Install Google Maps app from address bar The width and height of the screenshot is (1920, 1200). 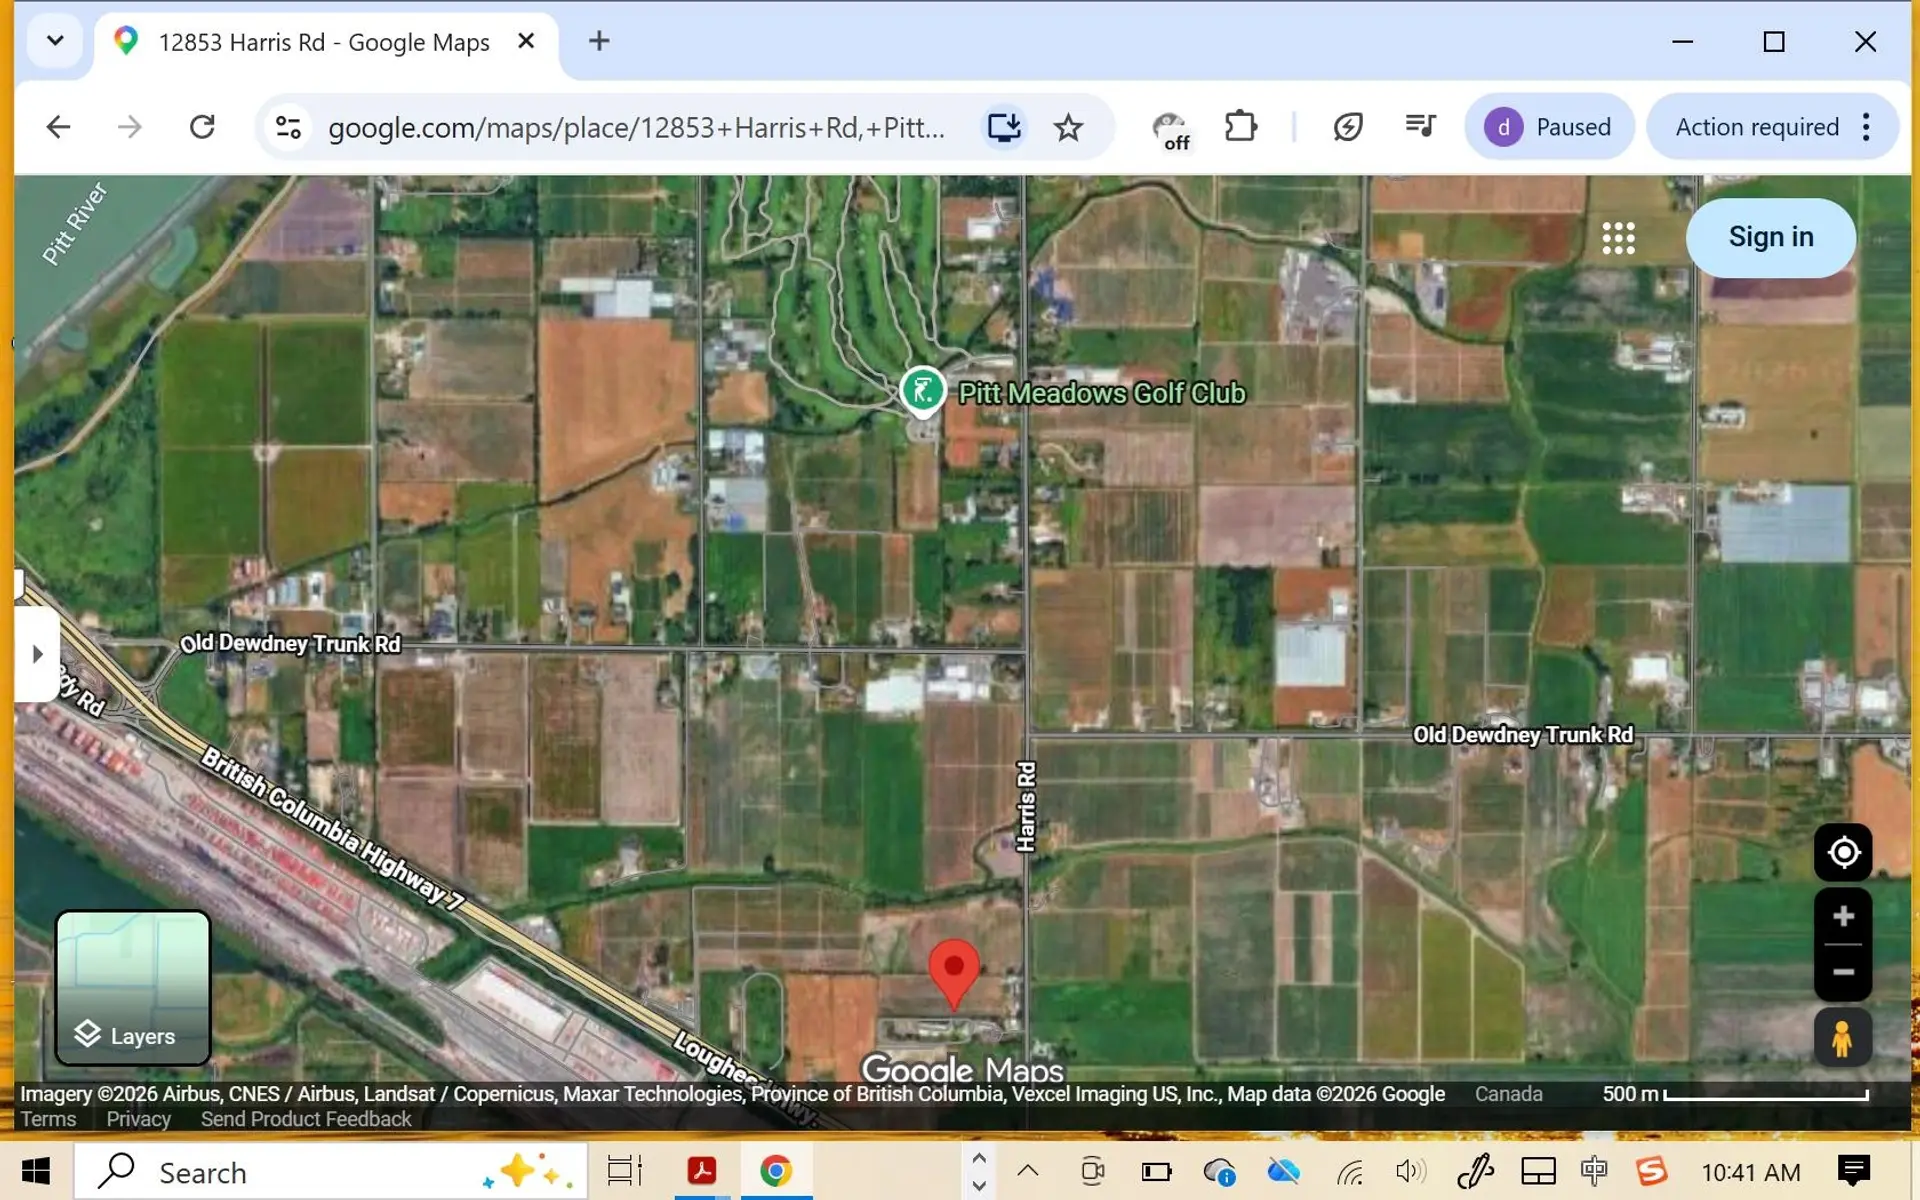1003,128
